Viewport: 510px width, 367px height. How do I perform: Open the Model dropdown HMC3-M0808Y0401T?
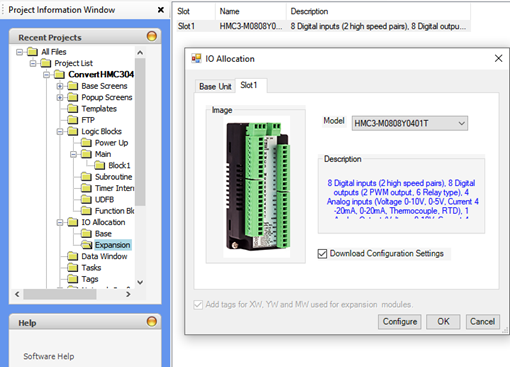pyautogui.click(x=410, y=123)
